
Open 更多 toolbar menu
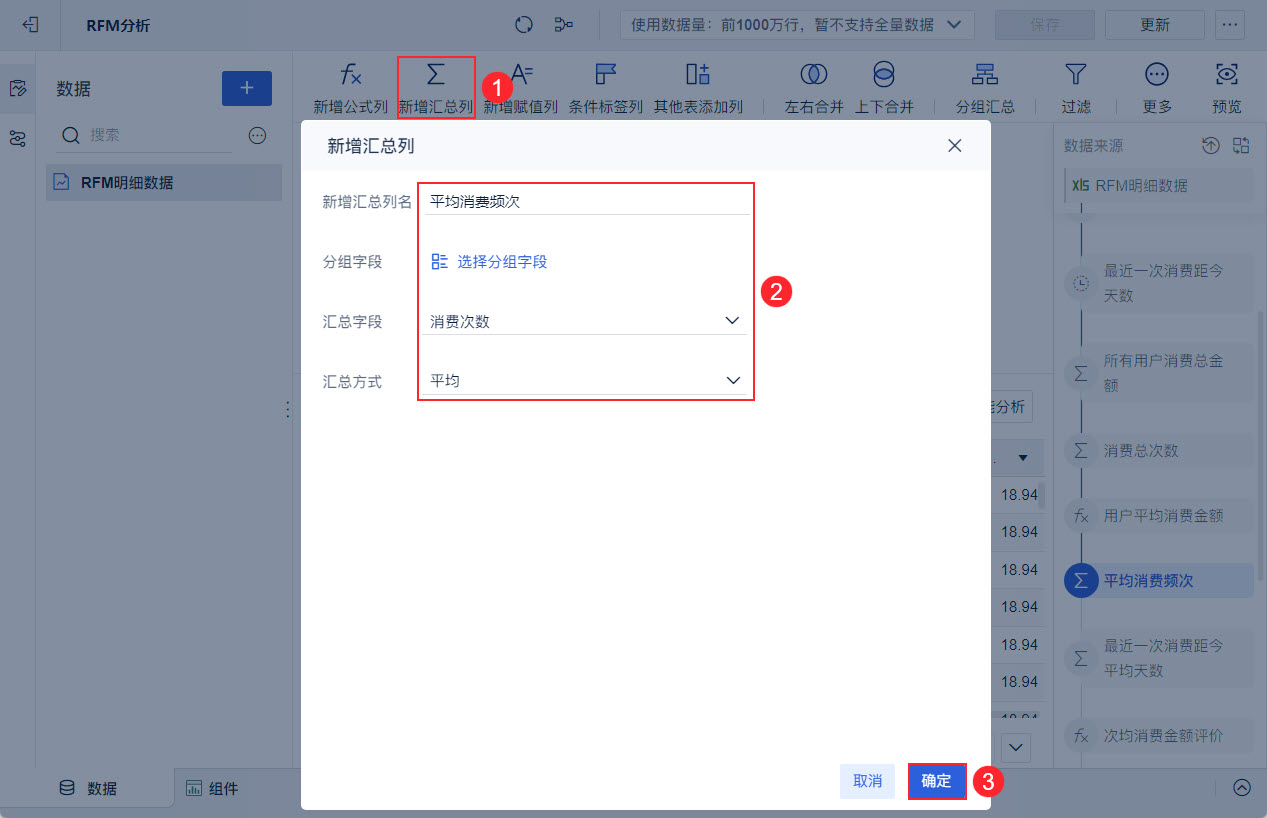(x=1157, y=88)
